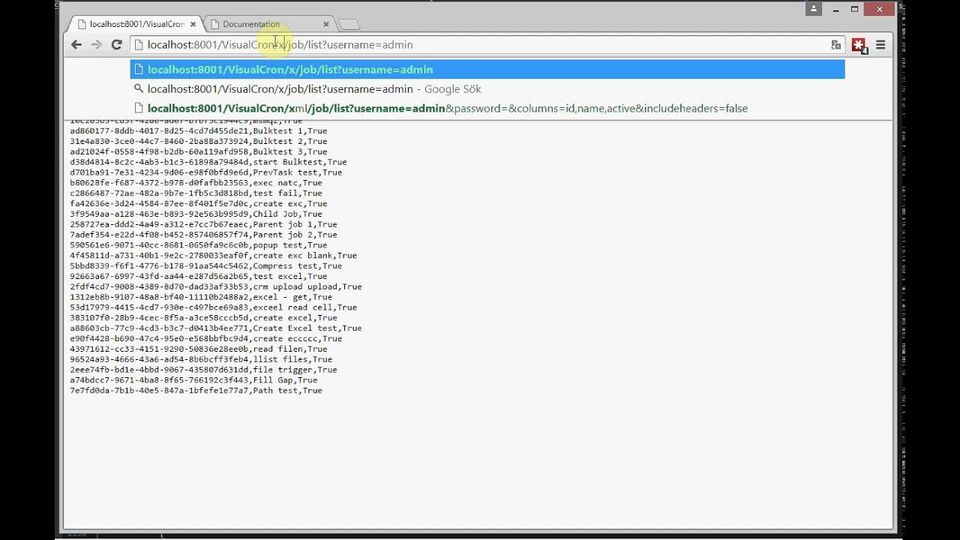Image resolution: width=960 pixels, height=540 pixels.
Task: Click the row 'create exc blank,True'
Action: 213,256
